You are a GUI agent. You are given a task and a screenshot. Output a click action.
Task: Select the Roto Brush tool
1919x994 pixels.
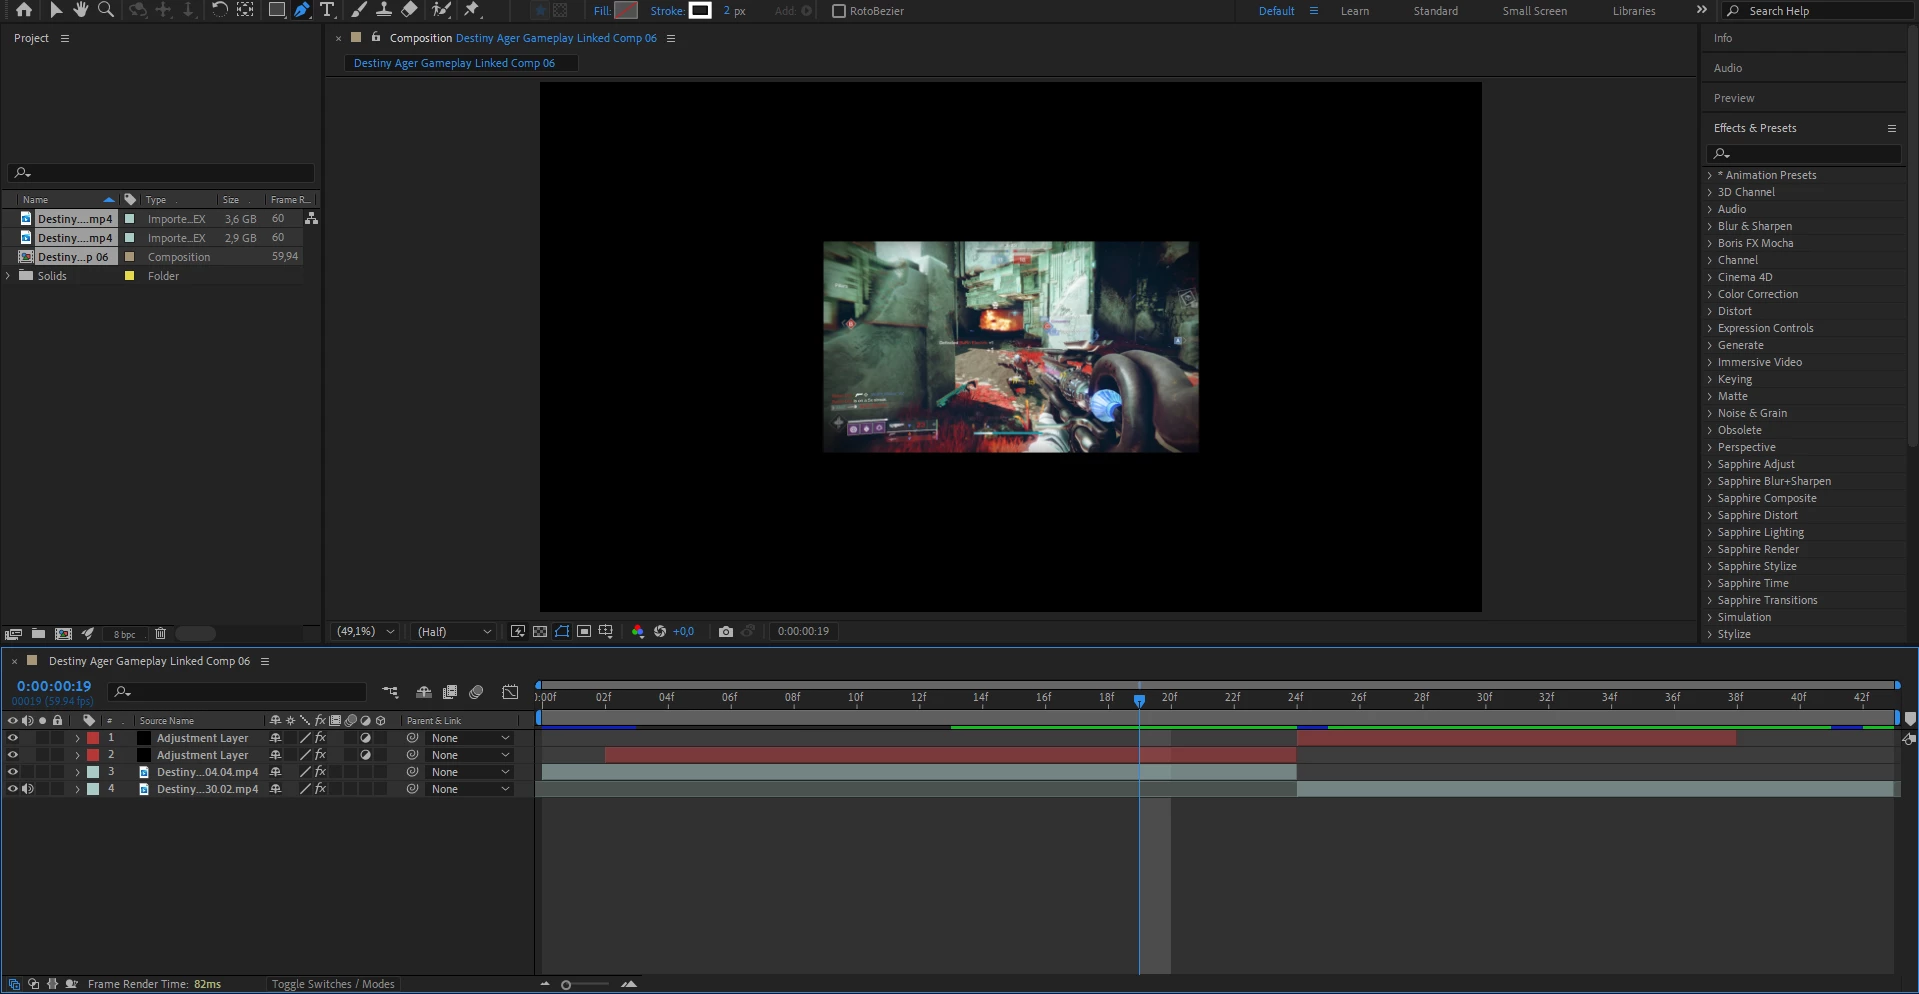[x=441, y=10]
